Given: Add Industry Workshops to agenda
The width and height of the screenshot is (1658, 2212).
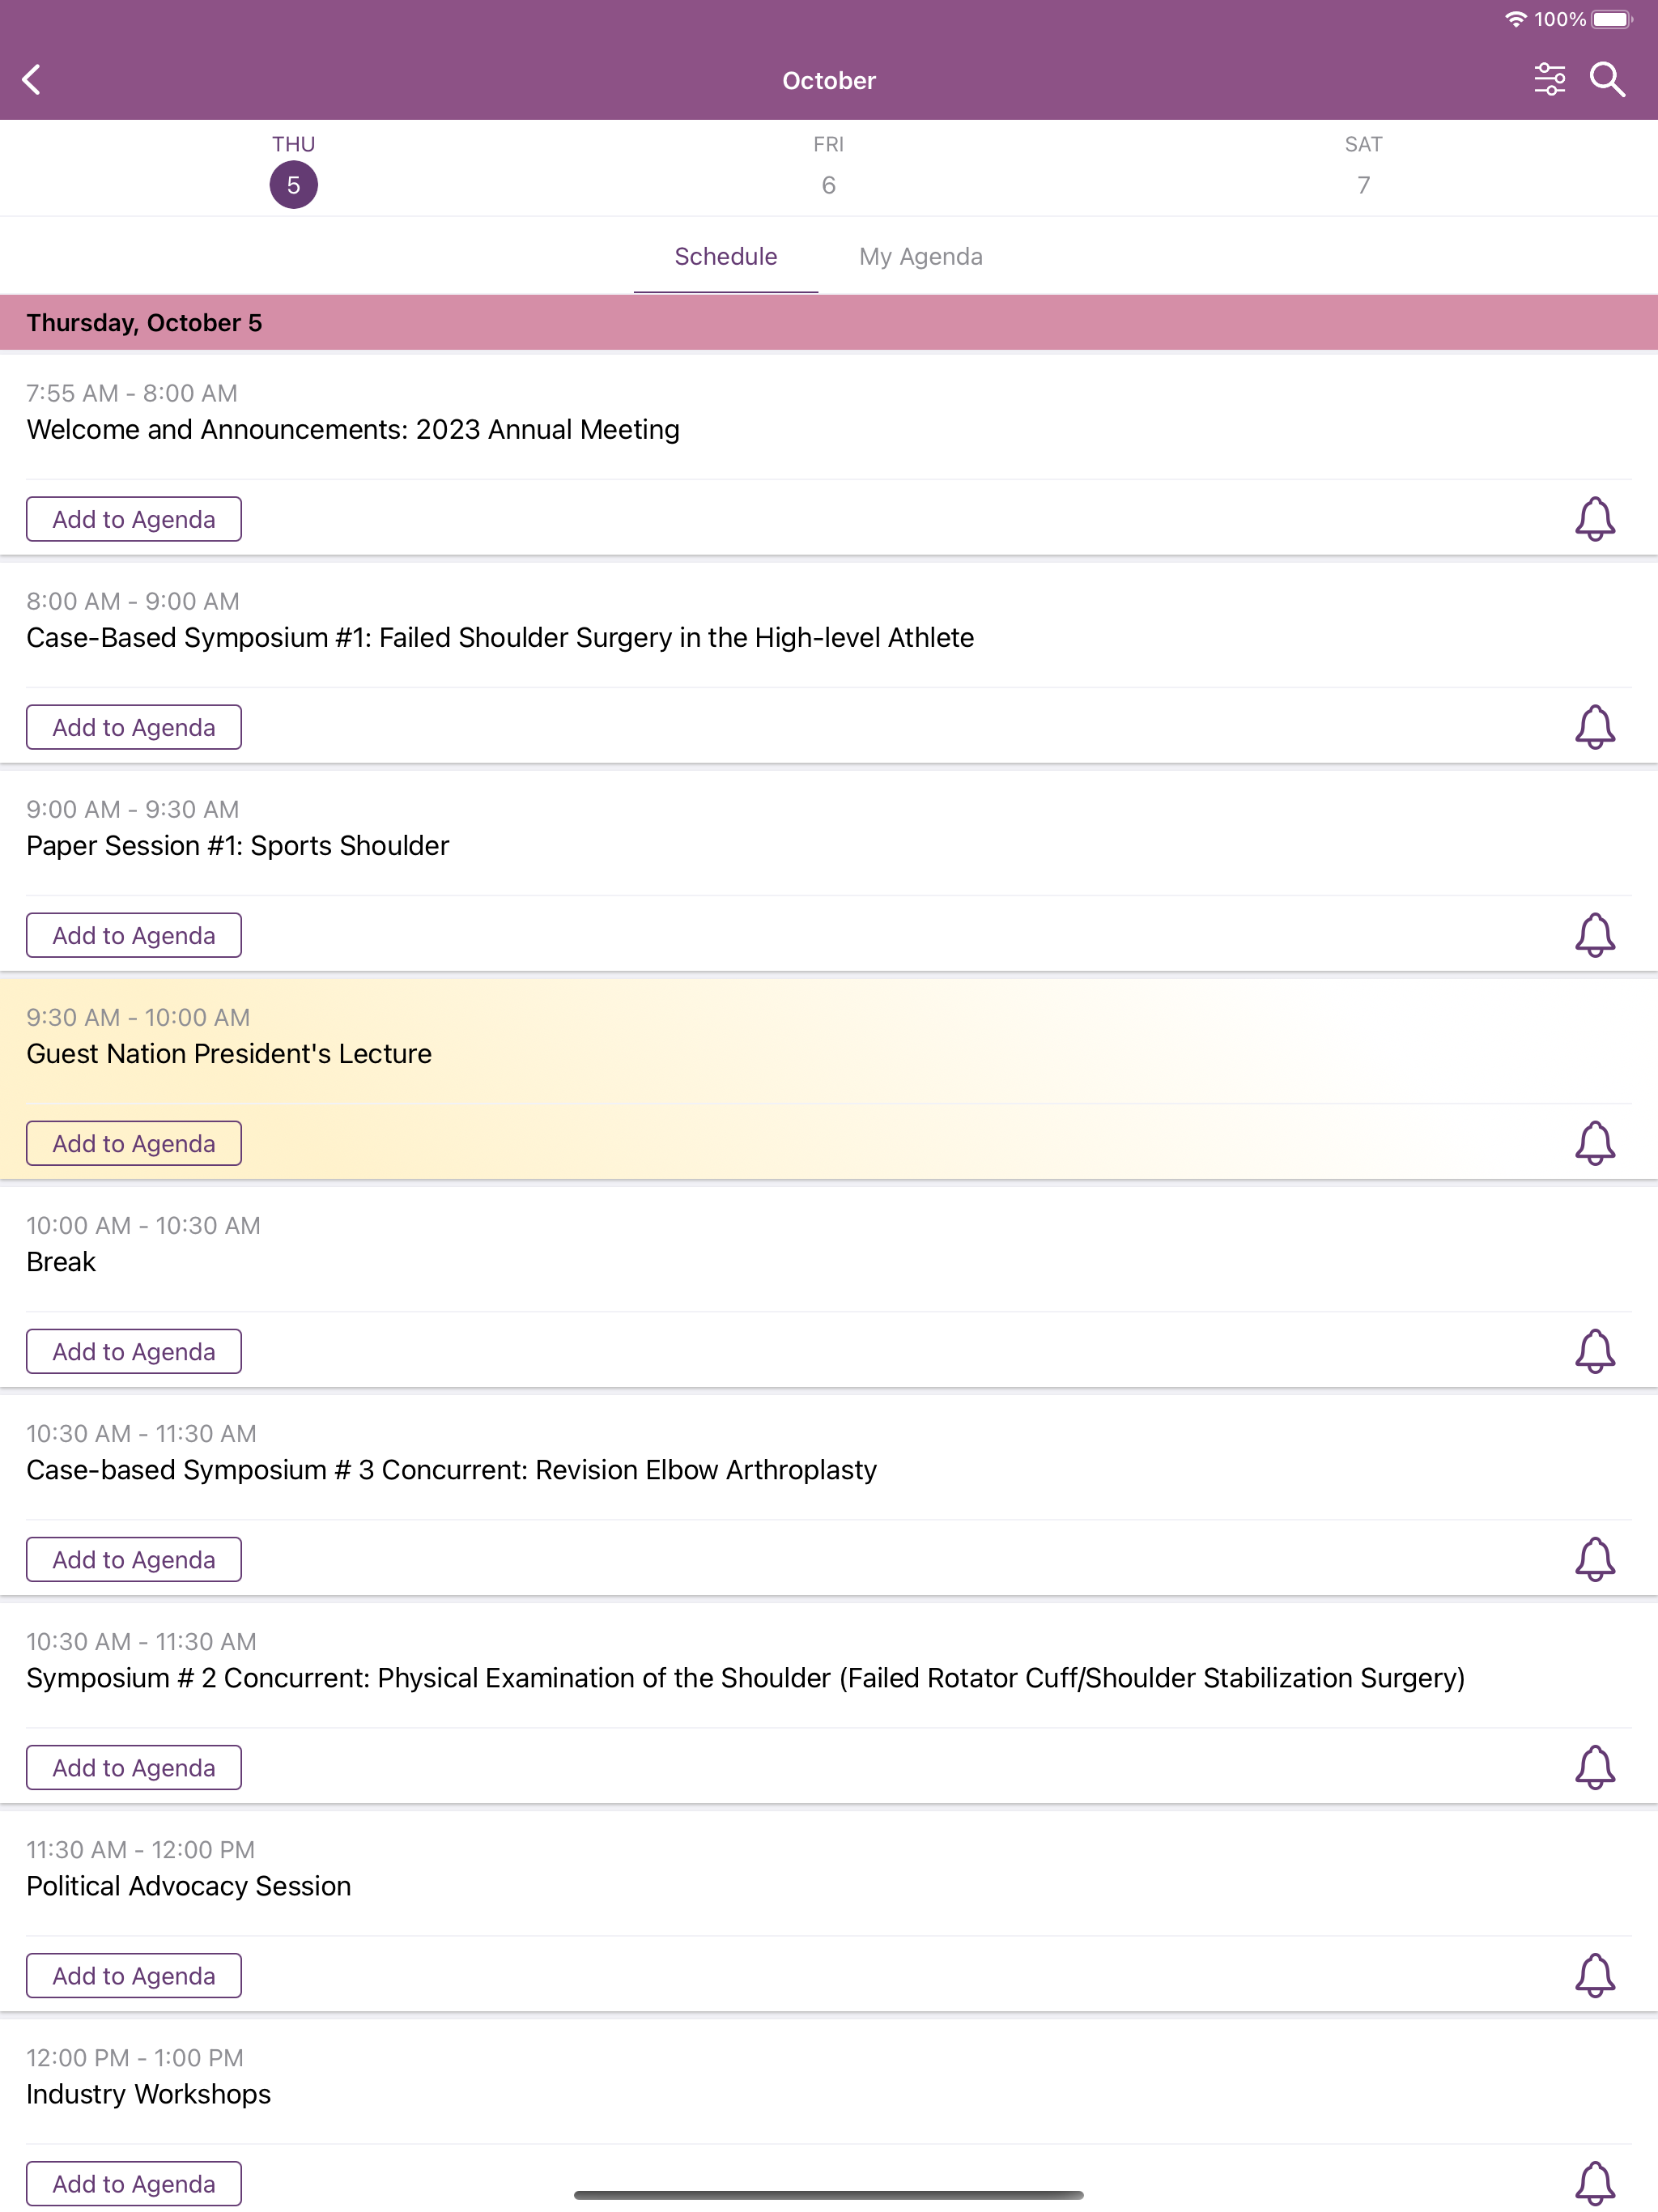Looking at the screenshot, I should [x=134, y=2183].
